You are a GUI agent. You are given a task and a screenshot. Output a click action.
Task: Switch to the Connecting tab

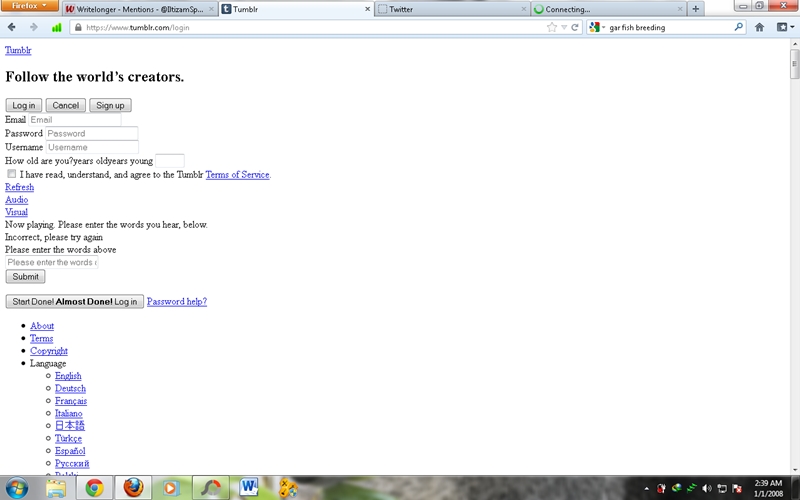click(609, 9)
